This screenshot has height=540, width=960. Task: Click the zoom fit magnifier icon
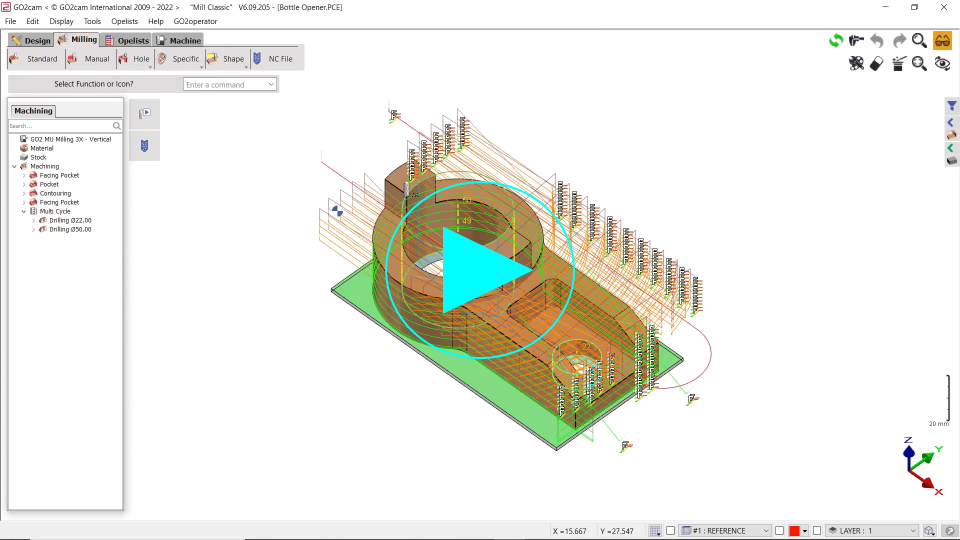tap(919, 63)
